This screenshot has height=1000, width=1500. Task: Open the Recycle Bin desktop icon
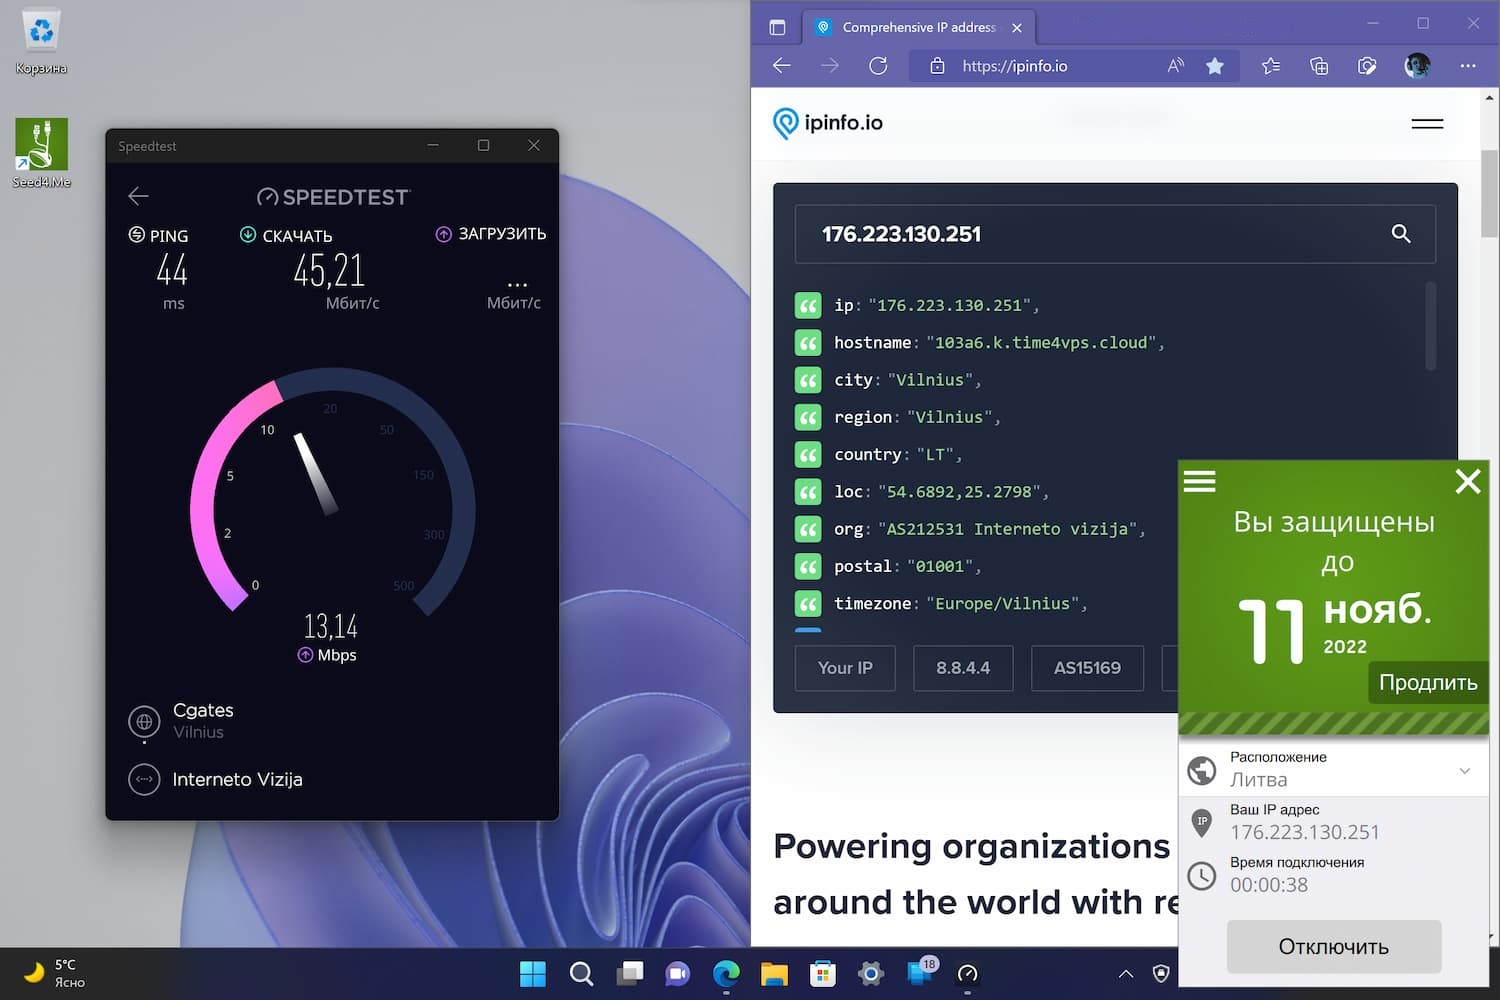[x=41, y=42]
